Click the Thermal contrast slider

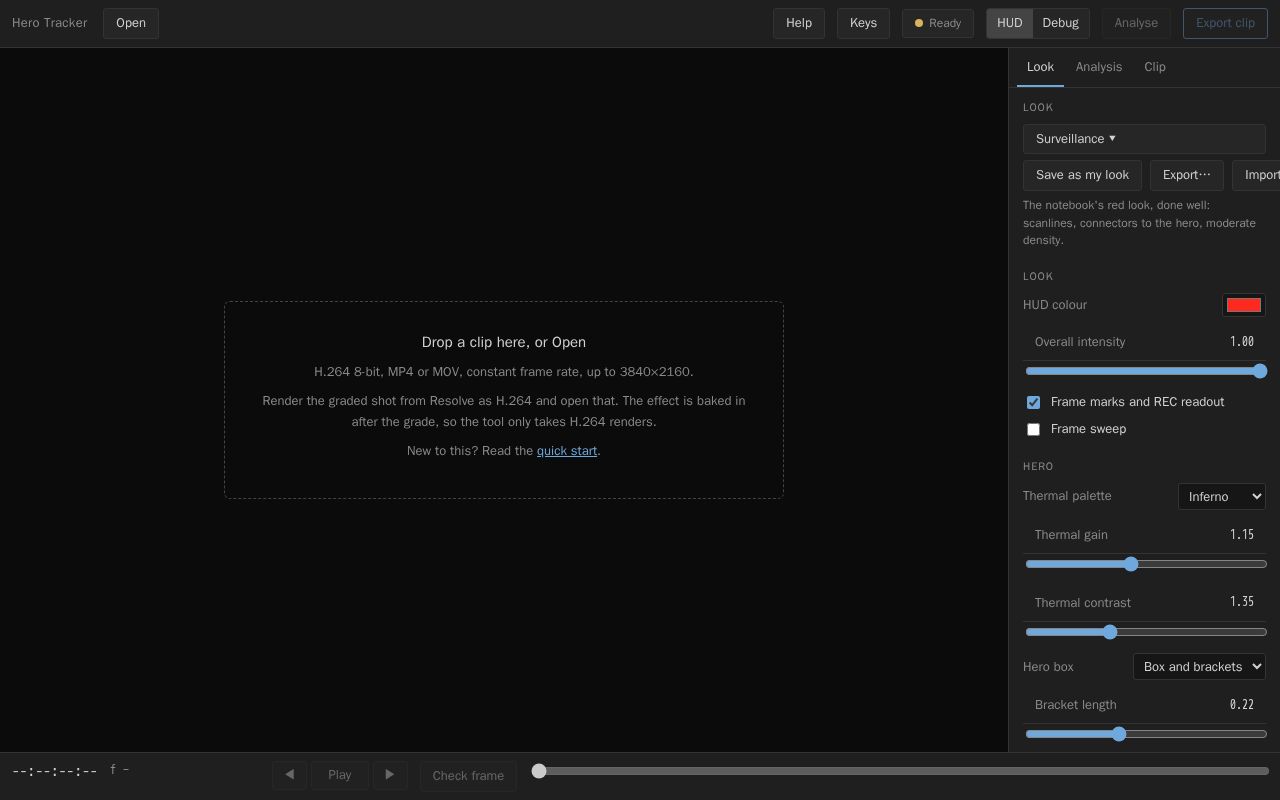(1146, 632)
